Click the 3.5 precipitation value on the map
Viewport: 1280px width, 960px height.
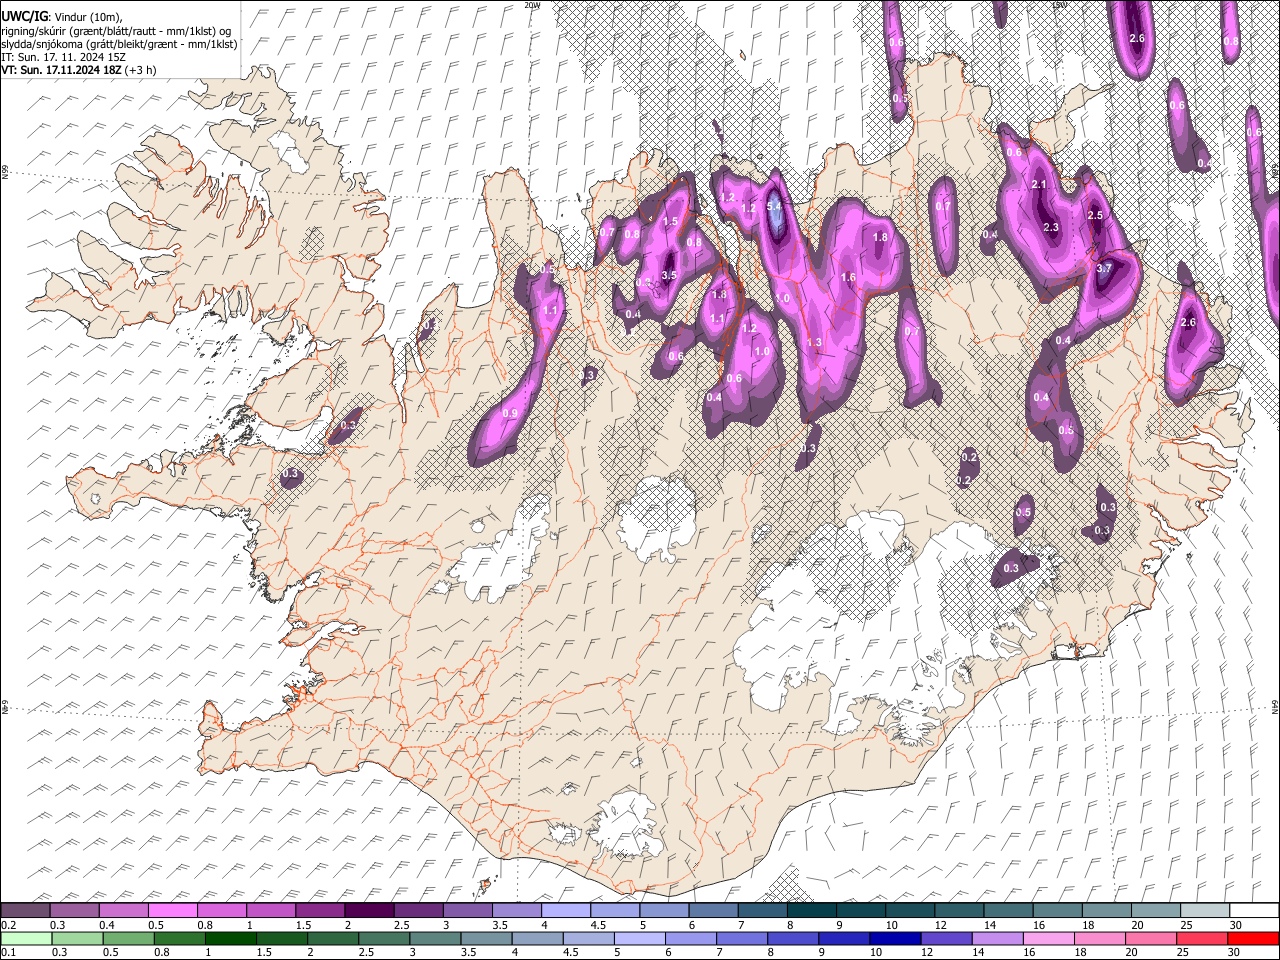click(670, 275)
